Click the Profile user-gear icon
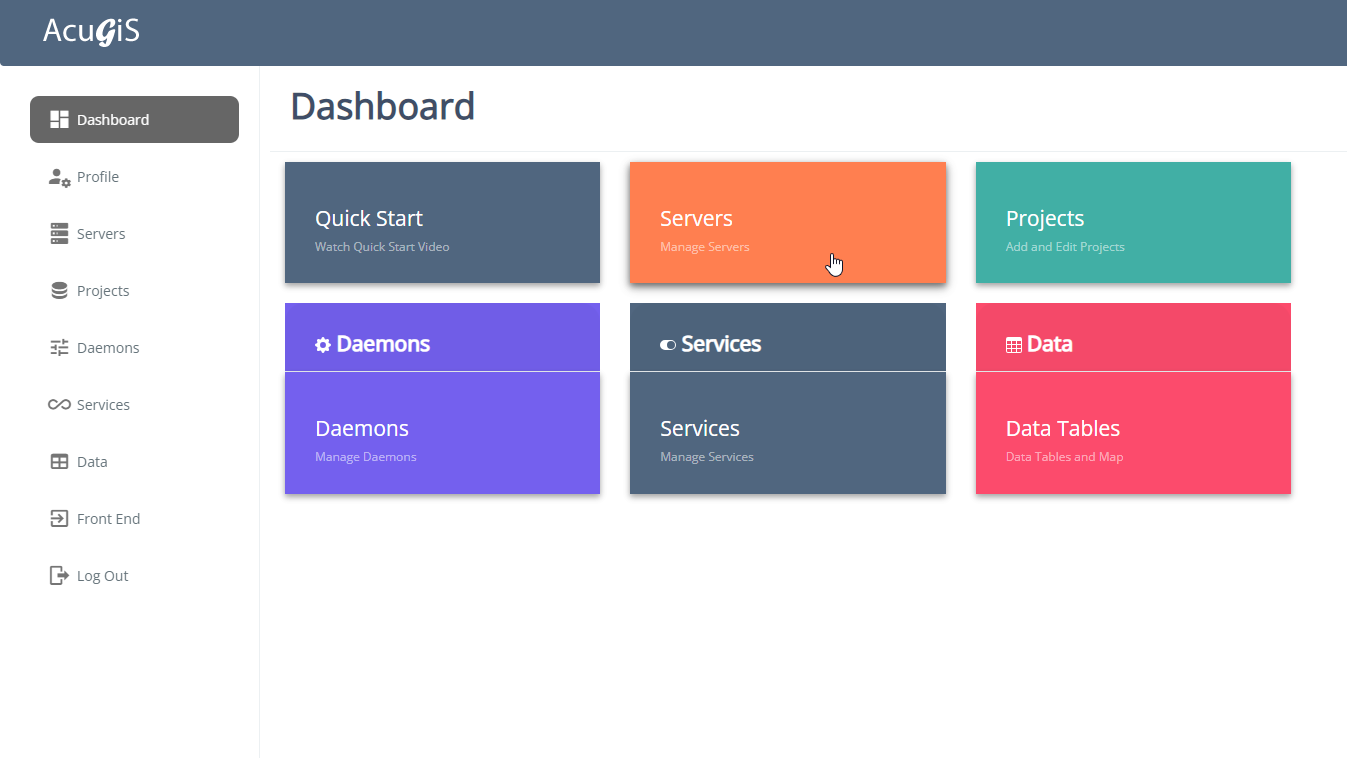This screenshot has width=1347, height=758. (x=59, y=177)
